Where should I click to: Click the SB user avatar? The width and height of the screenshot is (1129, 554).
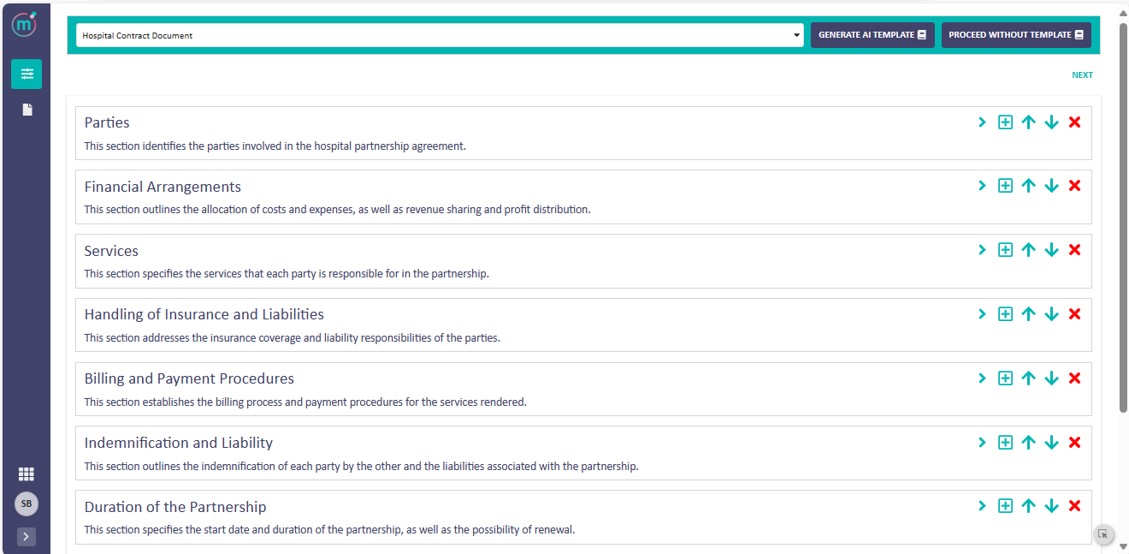[26, 504]
